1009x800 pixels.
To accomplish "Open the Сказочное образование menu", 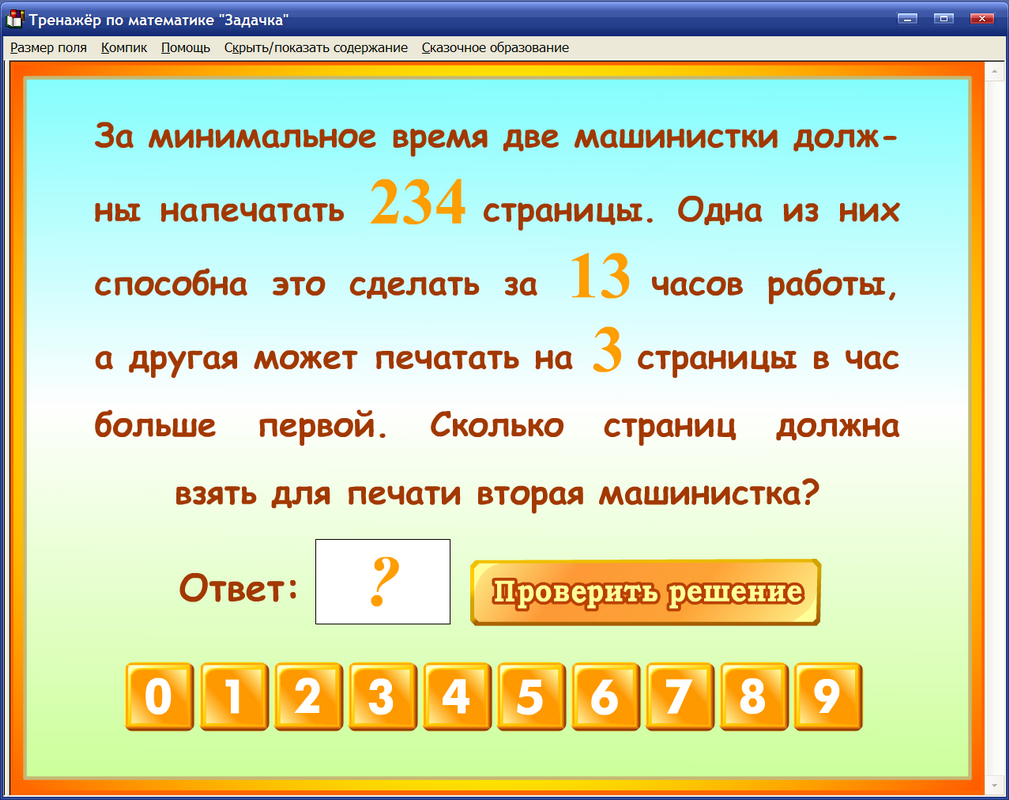I will tap(495, 47).
